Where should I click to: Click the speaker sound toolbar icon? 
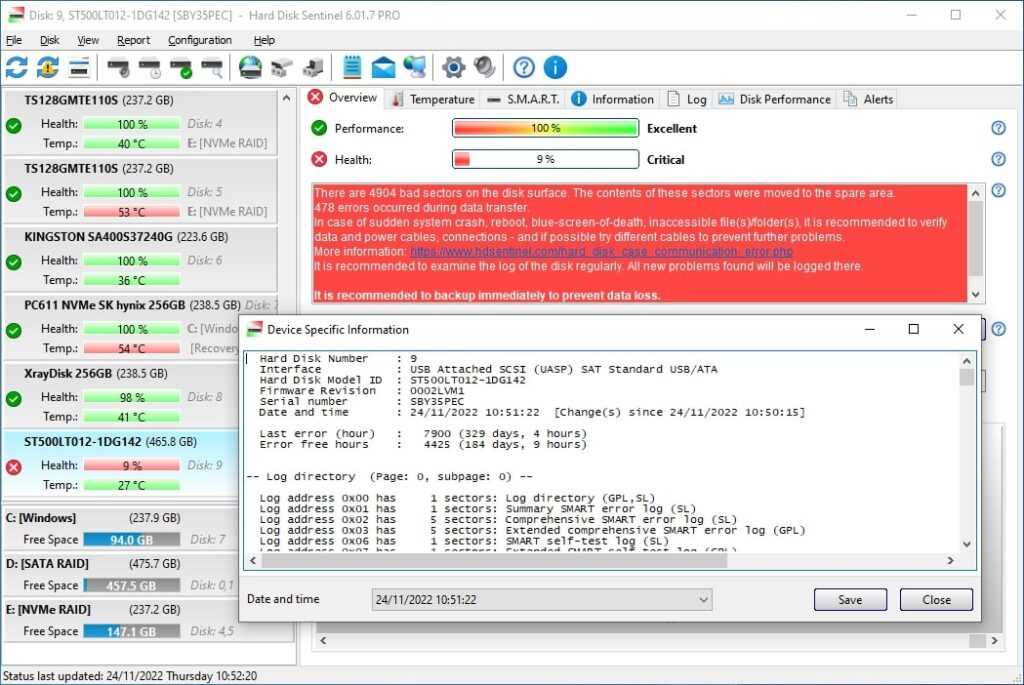(x=485, y=67)
